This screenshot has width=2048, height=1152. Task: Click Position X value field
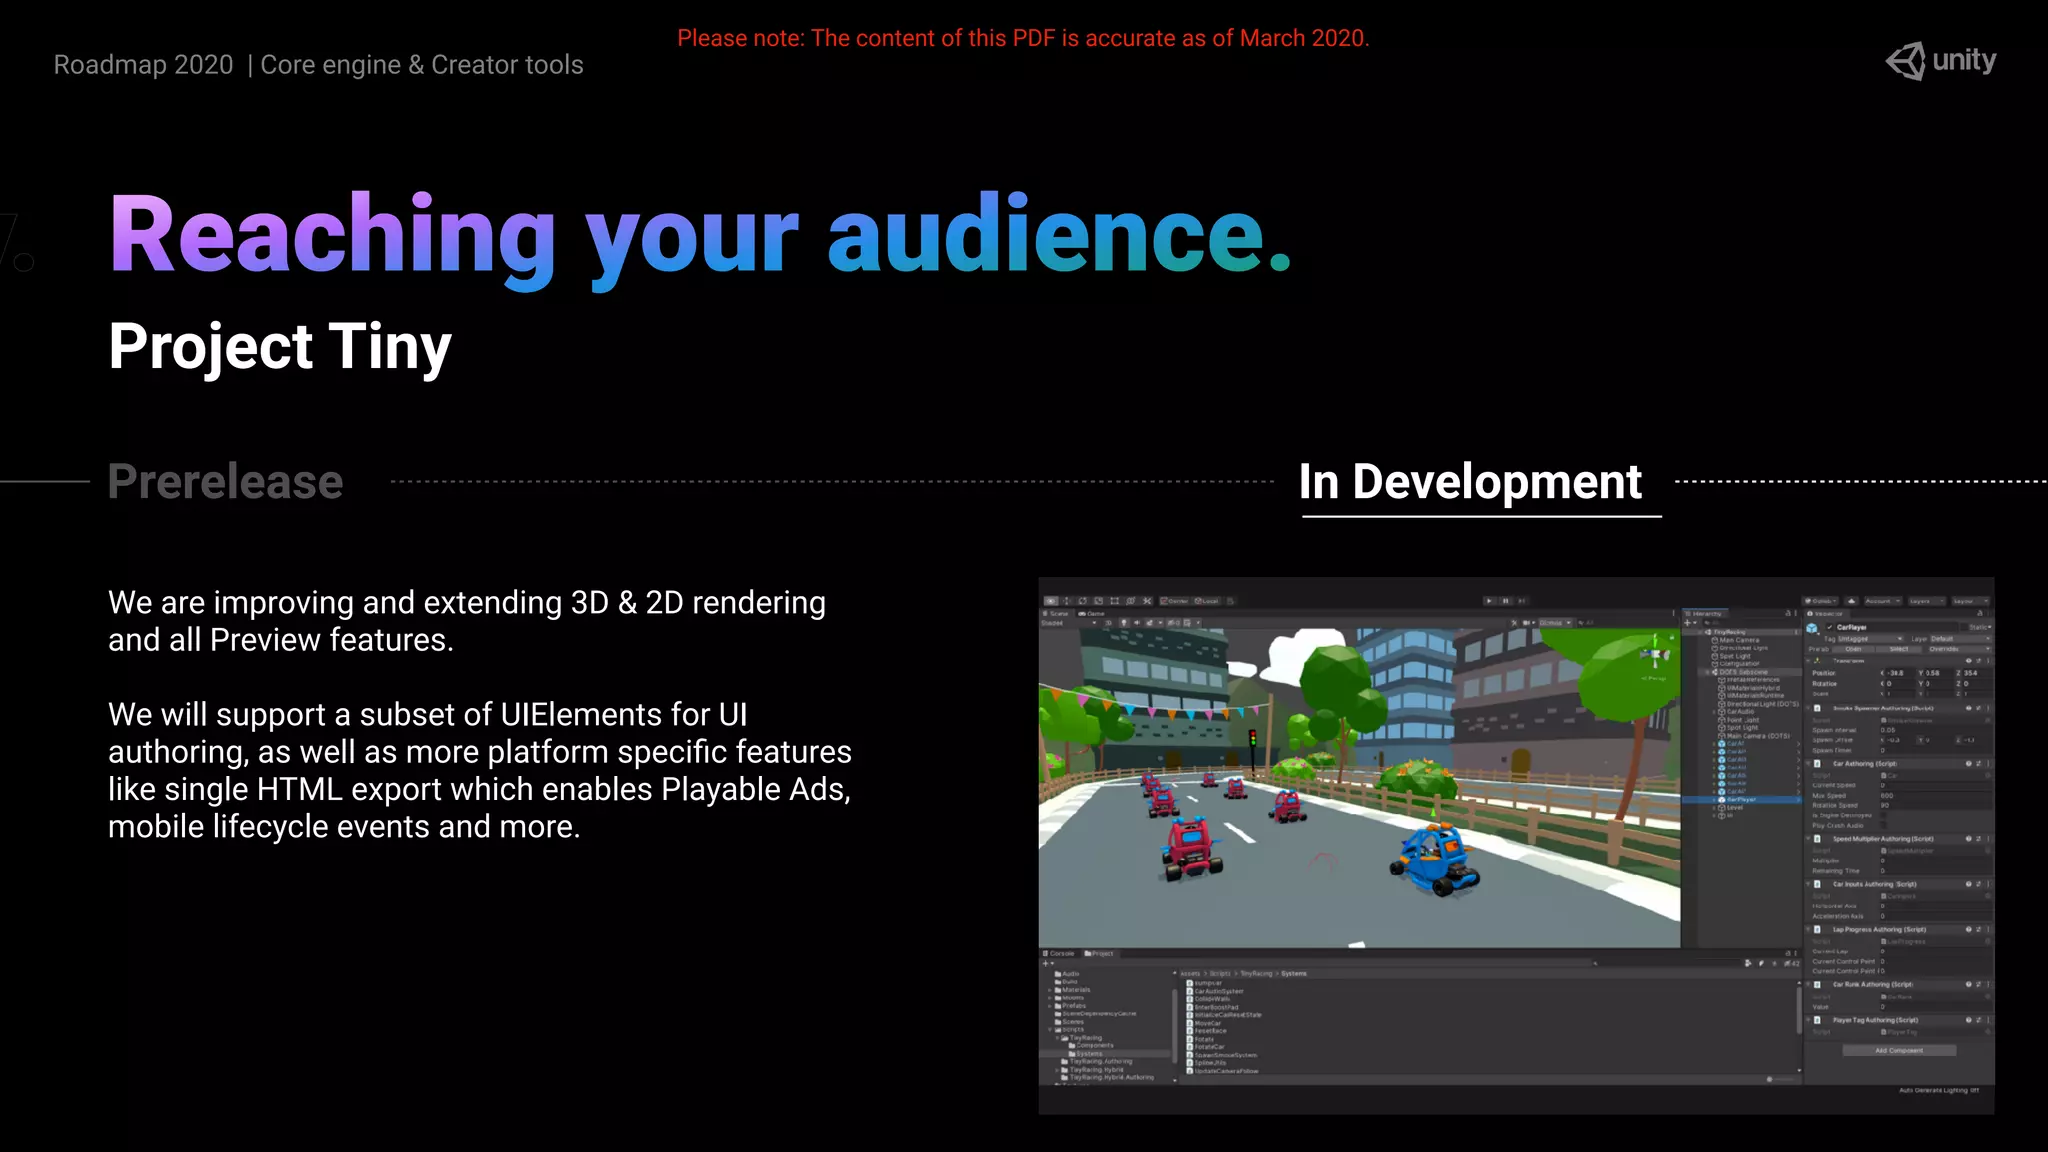(x=1898, y=673)
